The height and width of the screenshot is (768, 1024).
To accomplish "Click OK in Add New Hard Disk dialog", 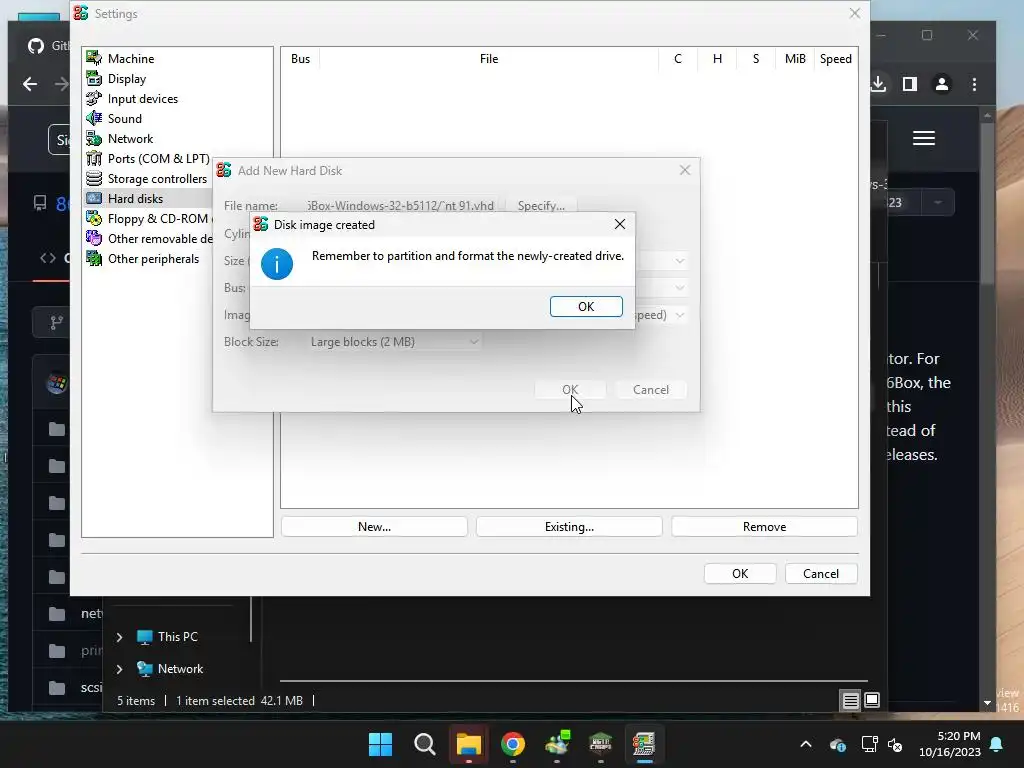I will click(570, 389).
